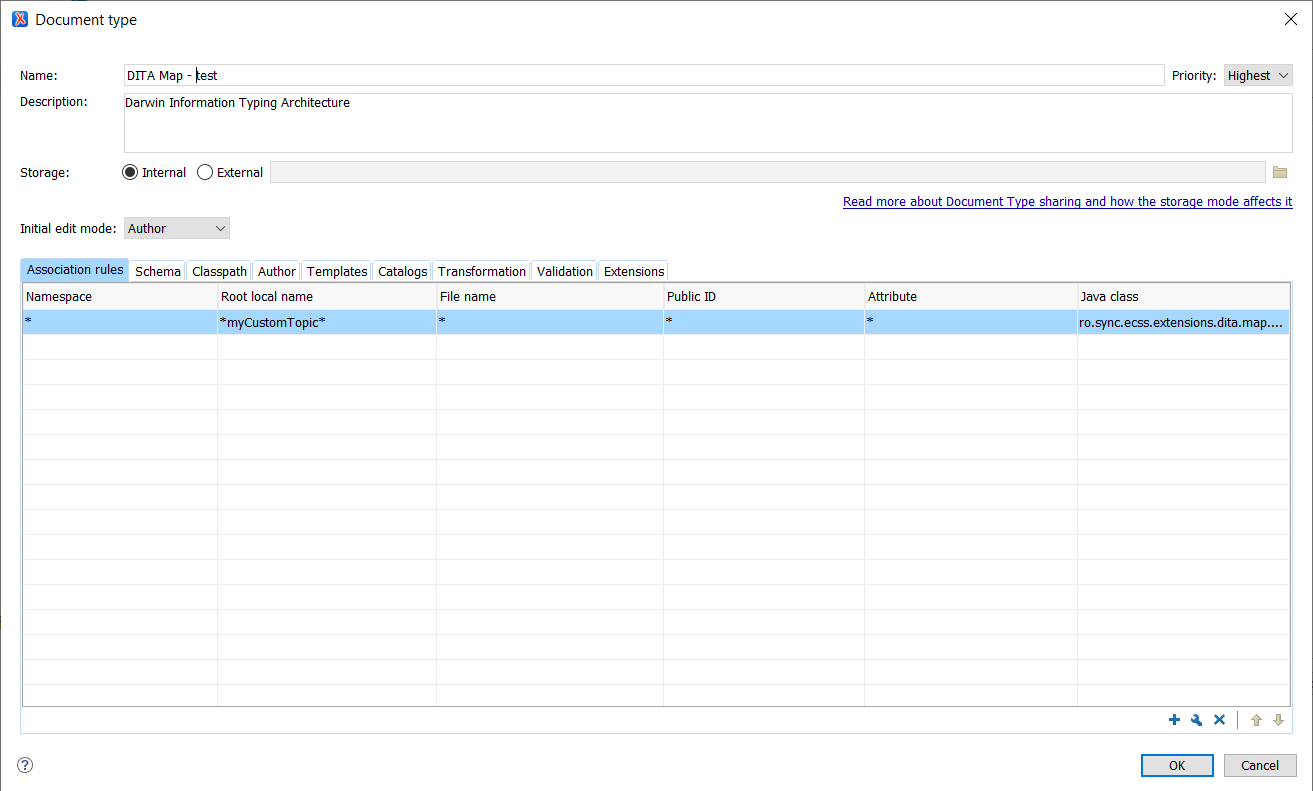The image size is (1313, 791).
Task: Edit the selected rule with wrench icon
Action: click(1196, 720)
